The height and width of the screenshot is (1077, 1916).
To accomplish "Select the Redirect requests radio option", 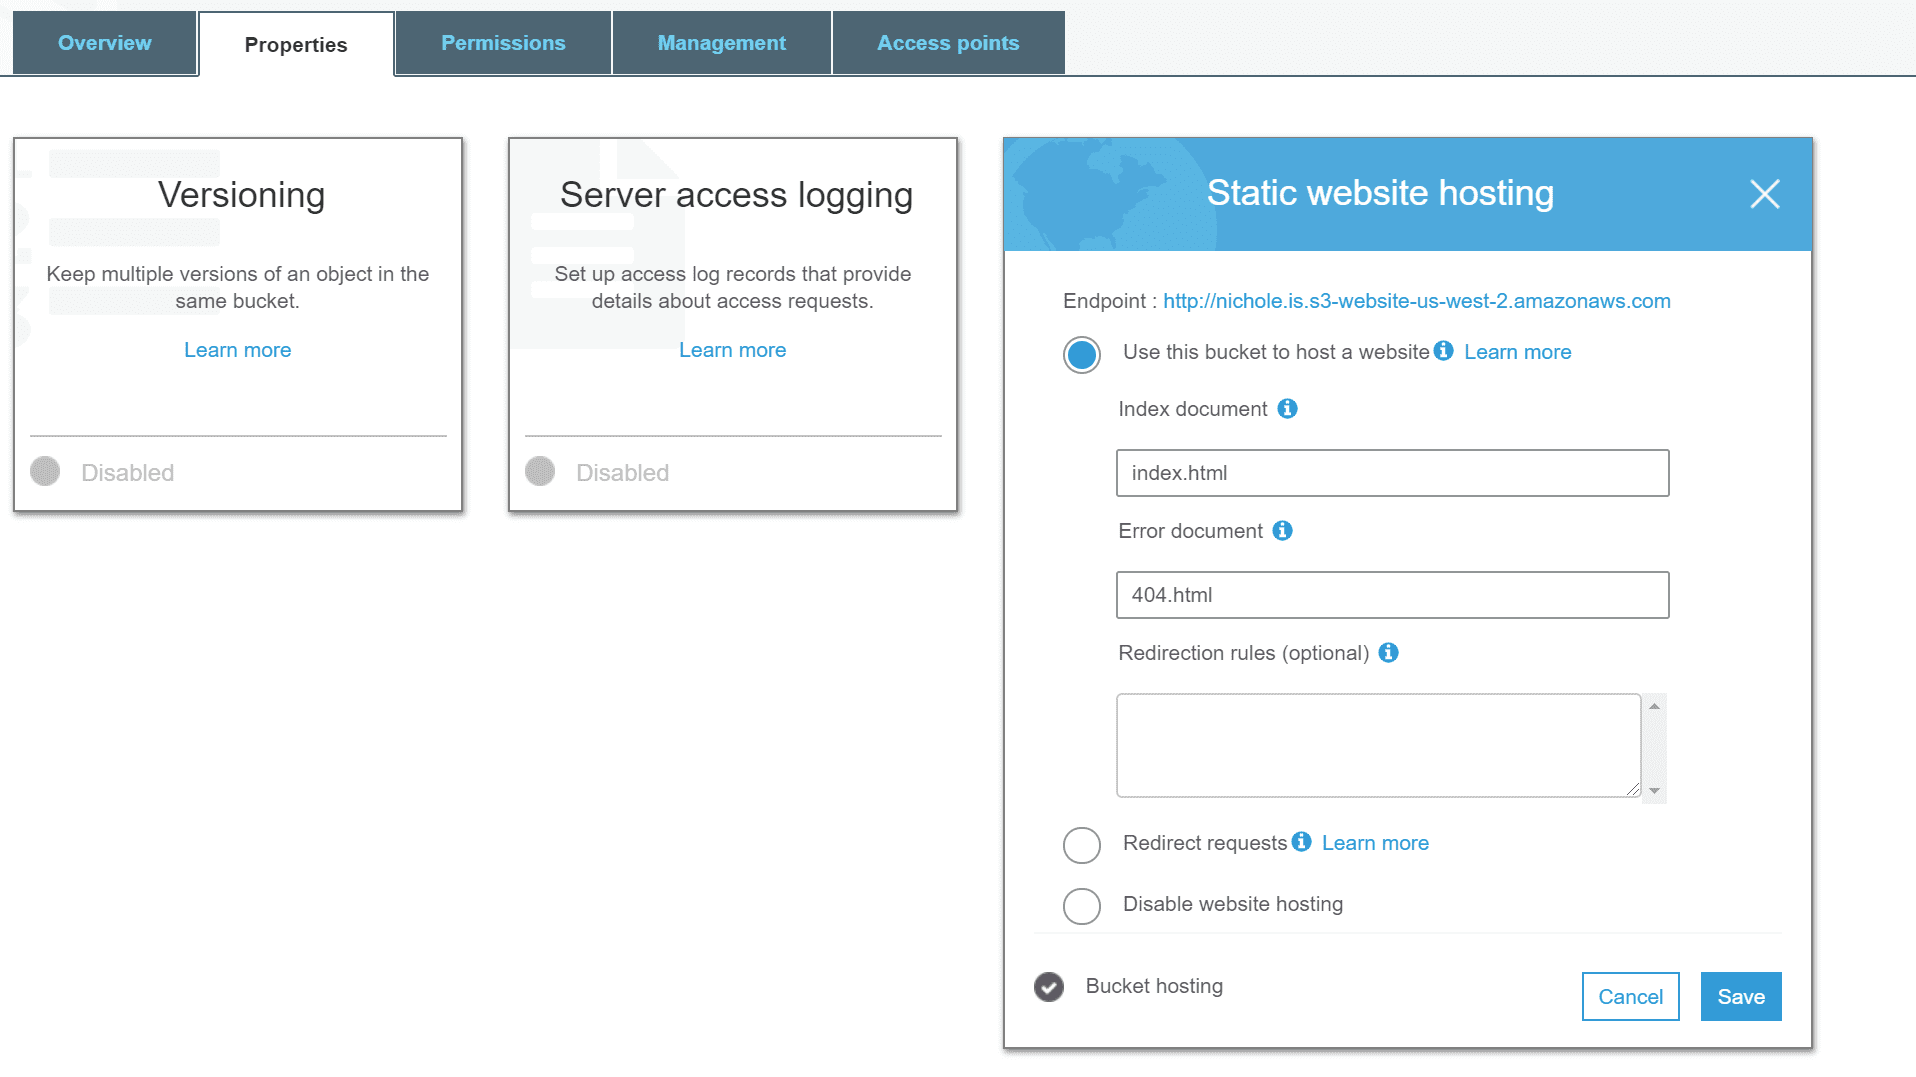I will pos(1081,845).
